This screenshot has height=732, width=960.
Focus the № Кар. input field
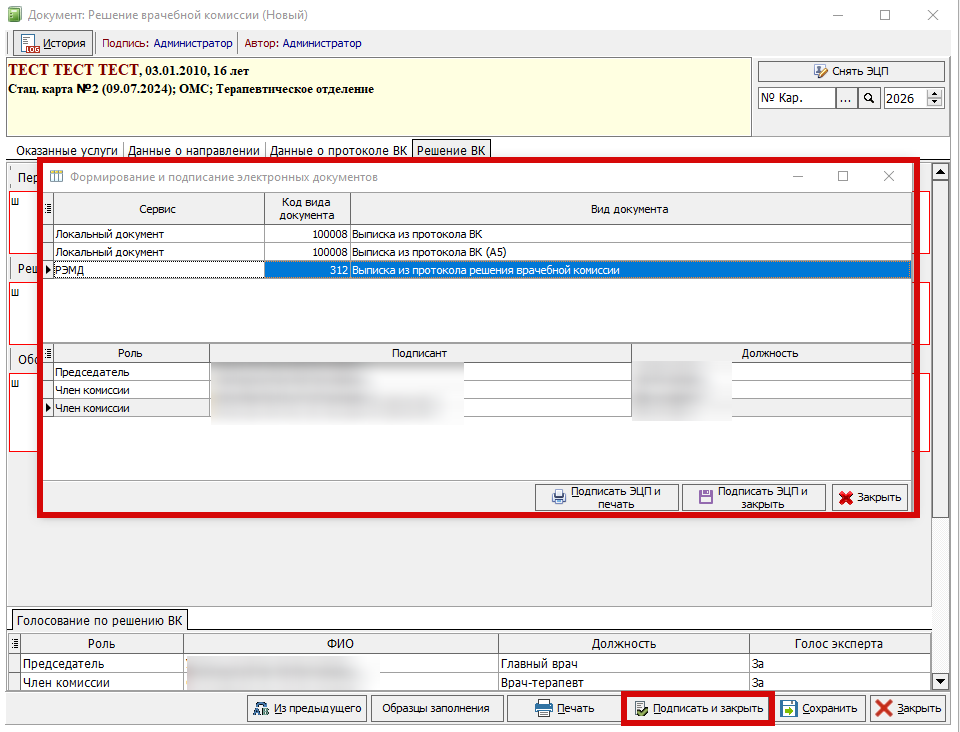pyautogui.click(x=795, y=98)
